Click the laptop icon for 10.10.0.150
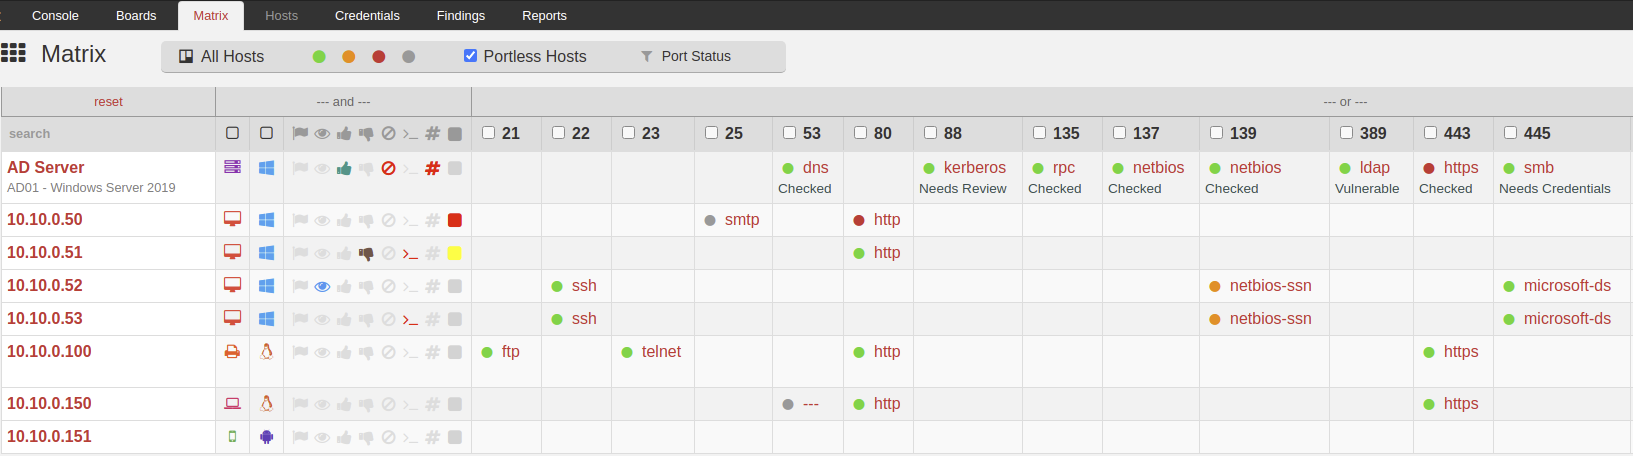 click(232, 403)
